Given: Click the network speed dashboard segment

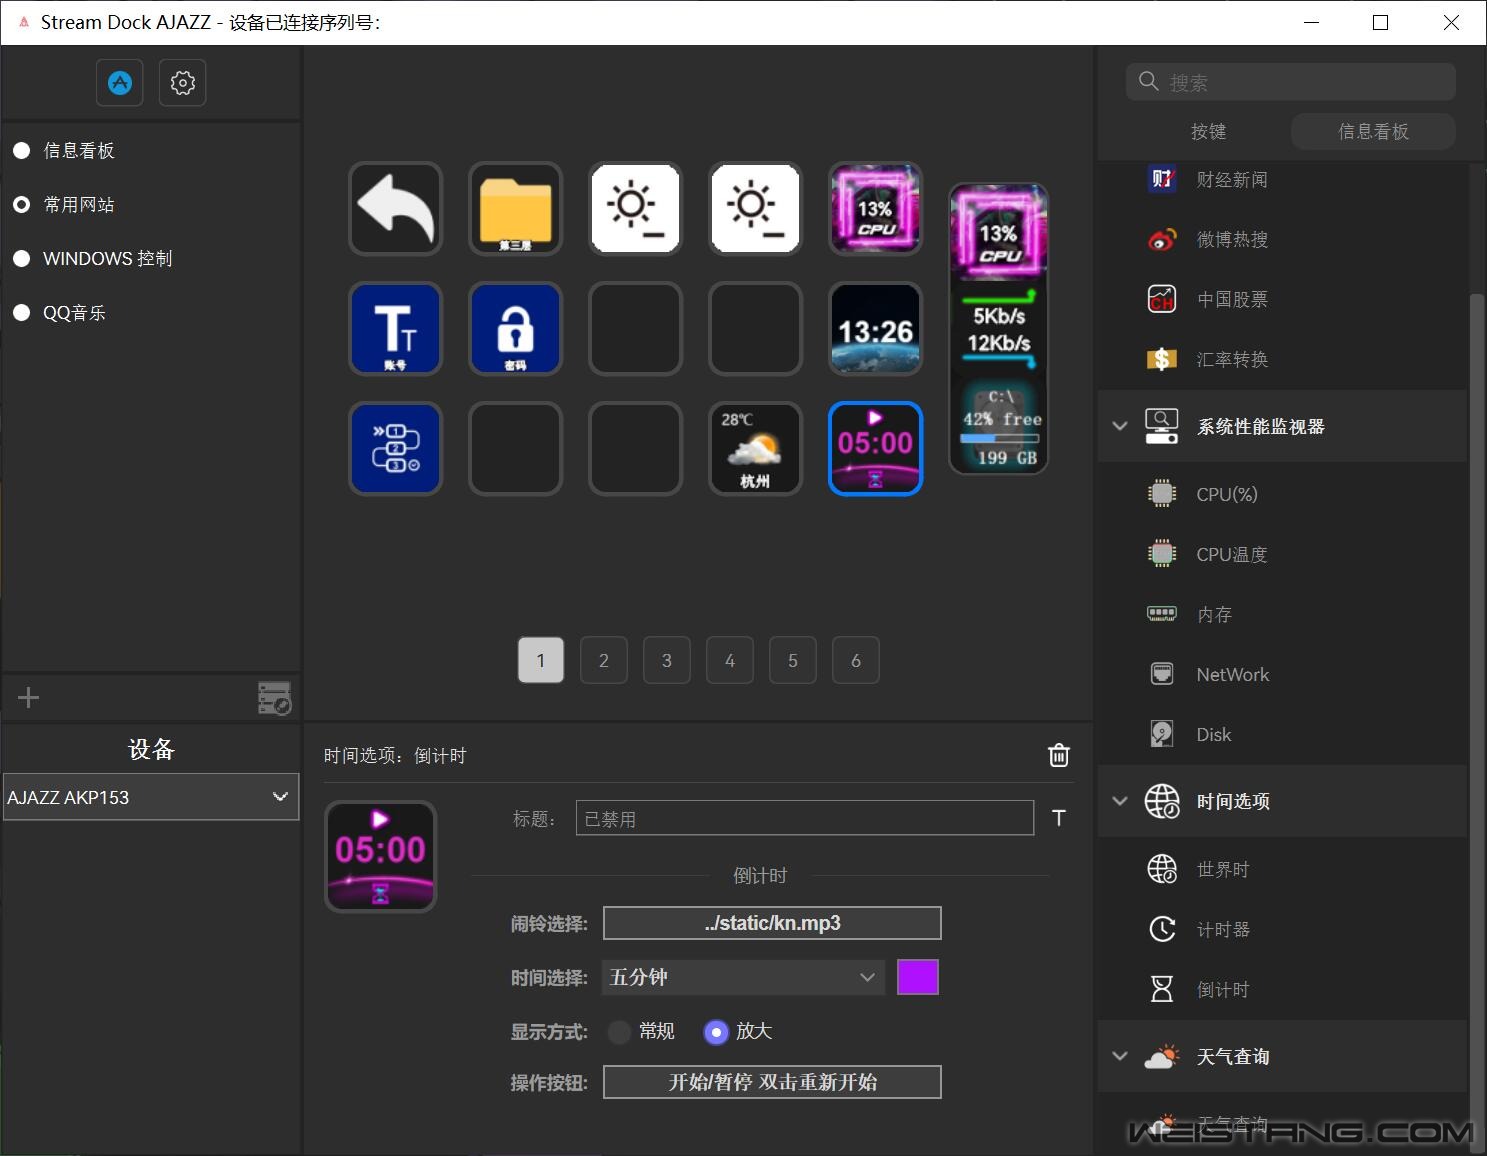Looking at the screenshot, I should [x=998, y=328].
